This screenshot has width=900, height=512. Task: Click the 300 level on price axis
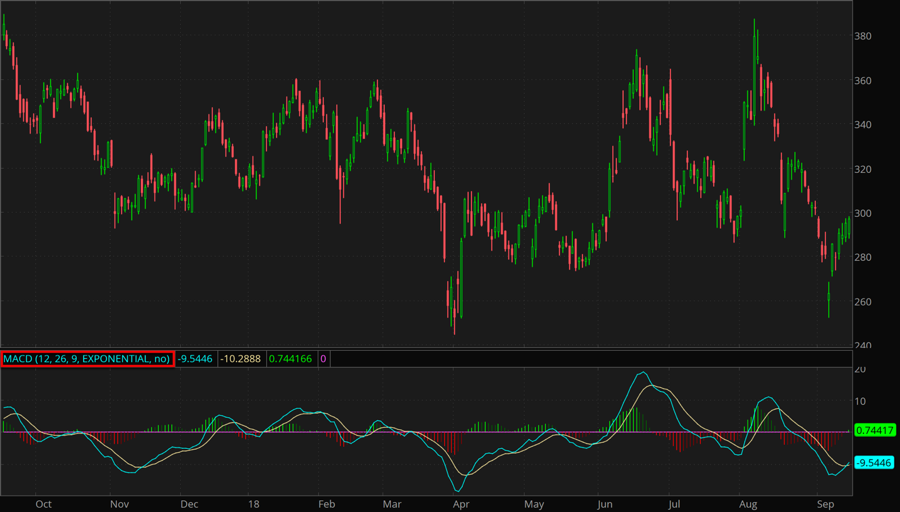[864, 214]
